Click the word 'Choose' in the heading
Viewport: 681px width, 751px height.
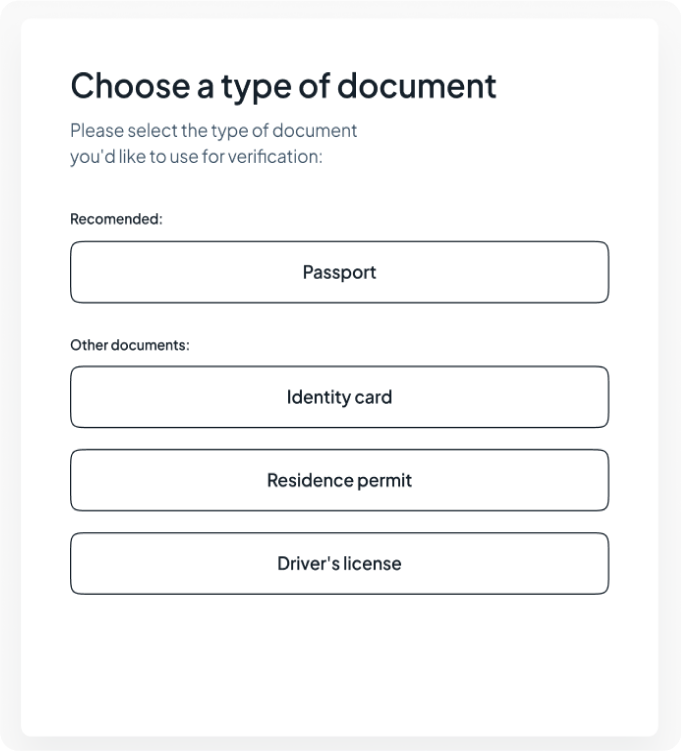point(130,86)
